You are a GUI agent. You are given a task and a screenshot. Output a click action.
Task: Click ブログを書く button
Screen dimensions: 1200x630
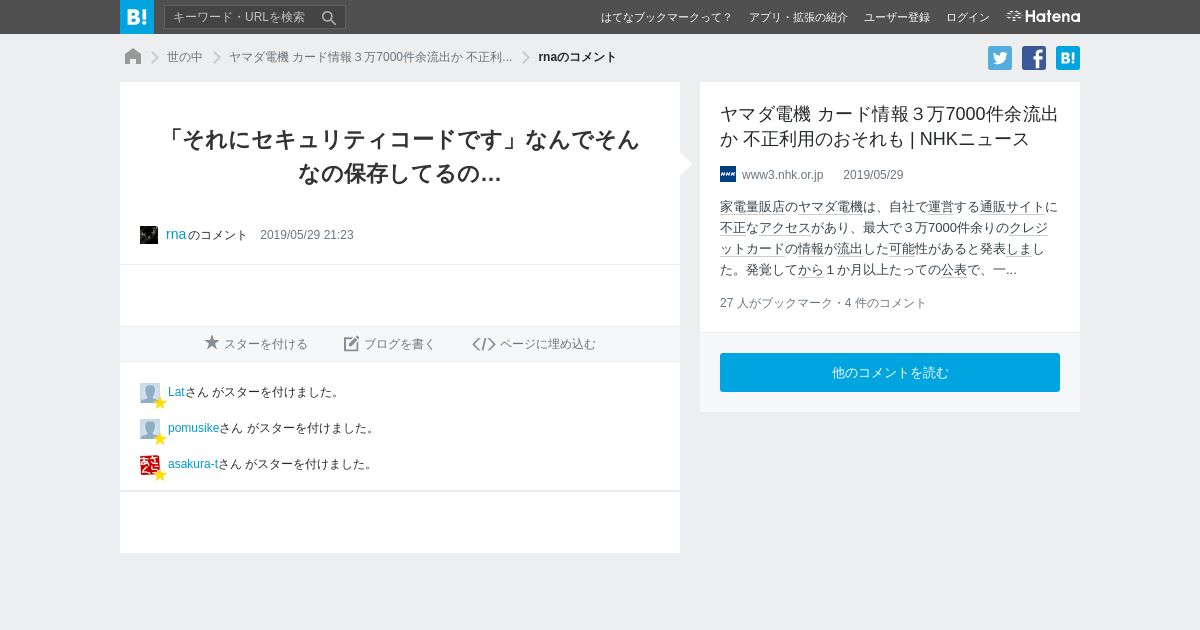tap(390, 344)
